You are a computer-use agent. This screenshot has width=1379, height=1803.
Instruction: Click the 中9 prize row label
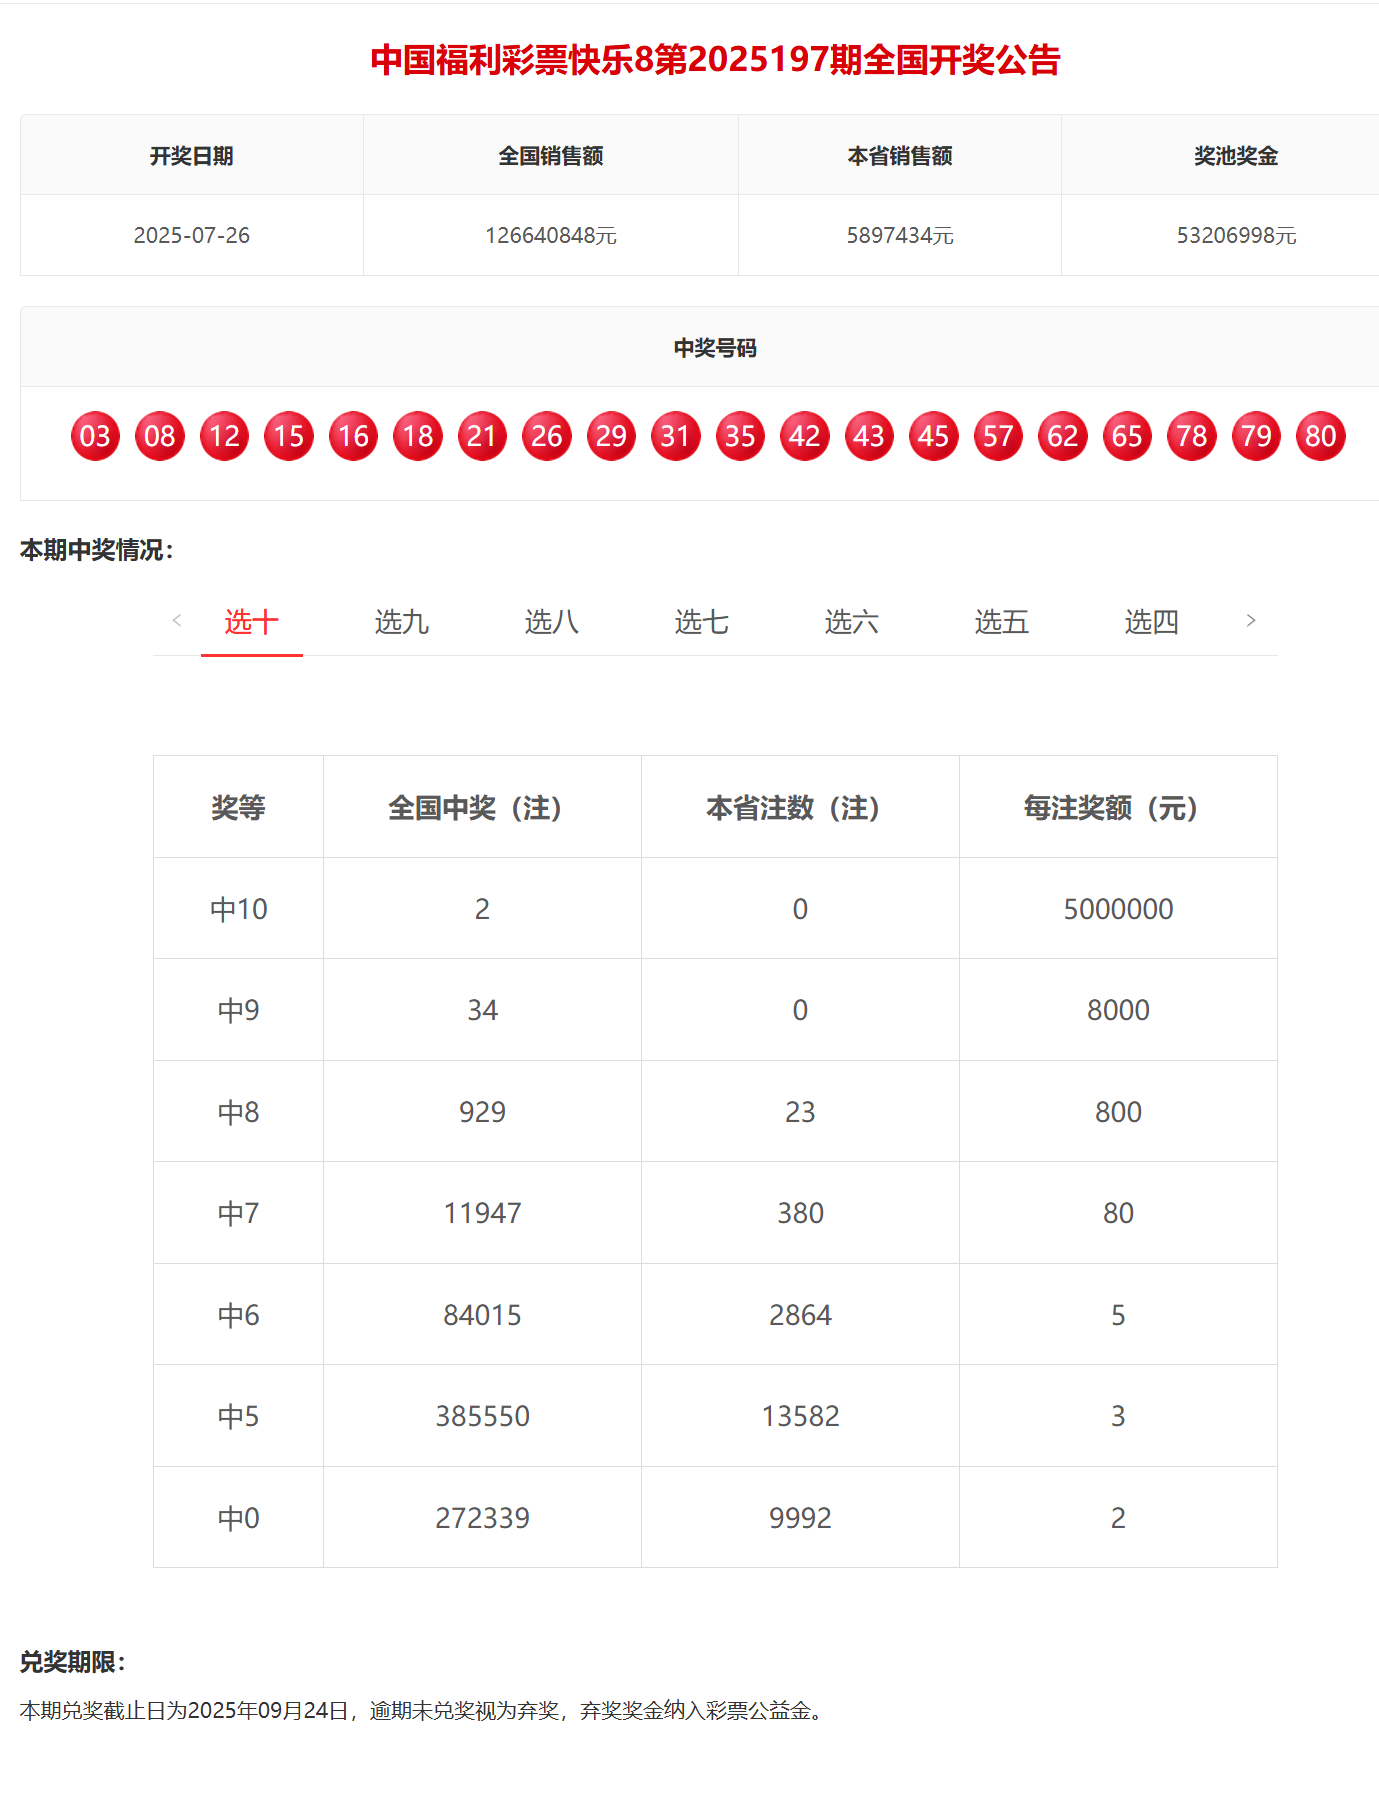point(238,1010)
